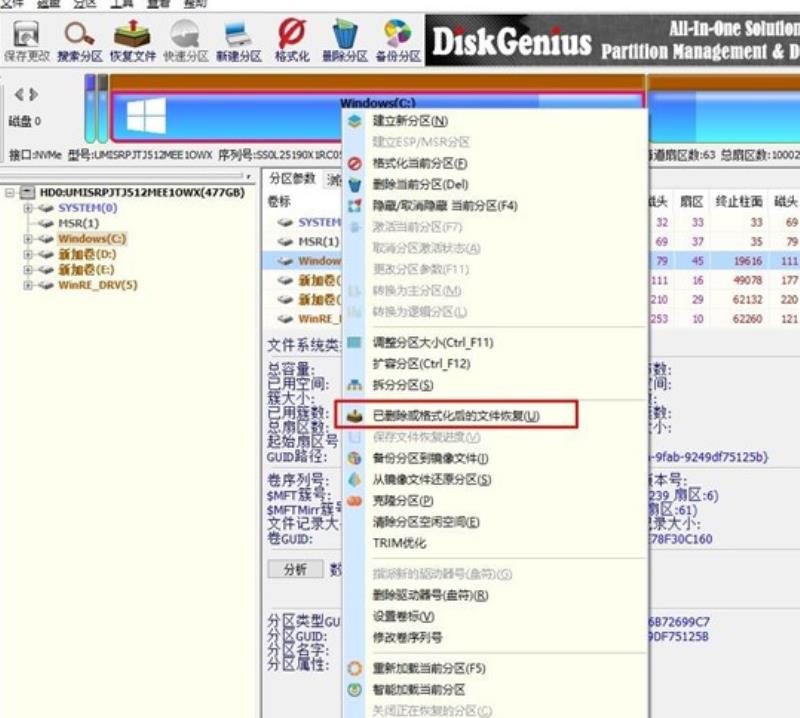Choose 建立新分区(N) from context menu
800x718 pixels.
pyautogui.click(x=410, y=121)
